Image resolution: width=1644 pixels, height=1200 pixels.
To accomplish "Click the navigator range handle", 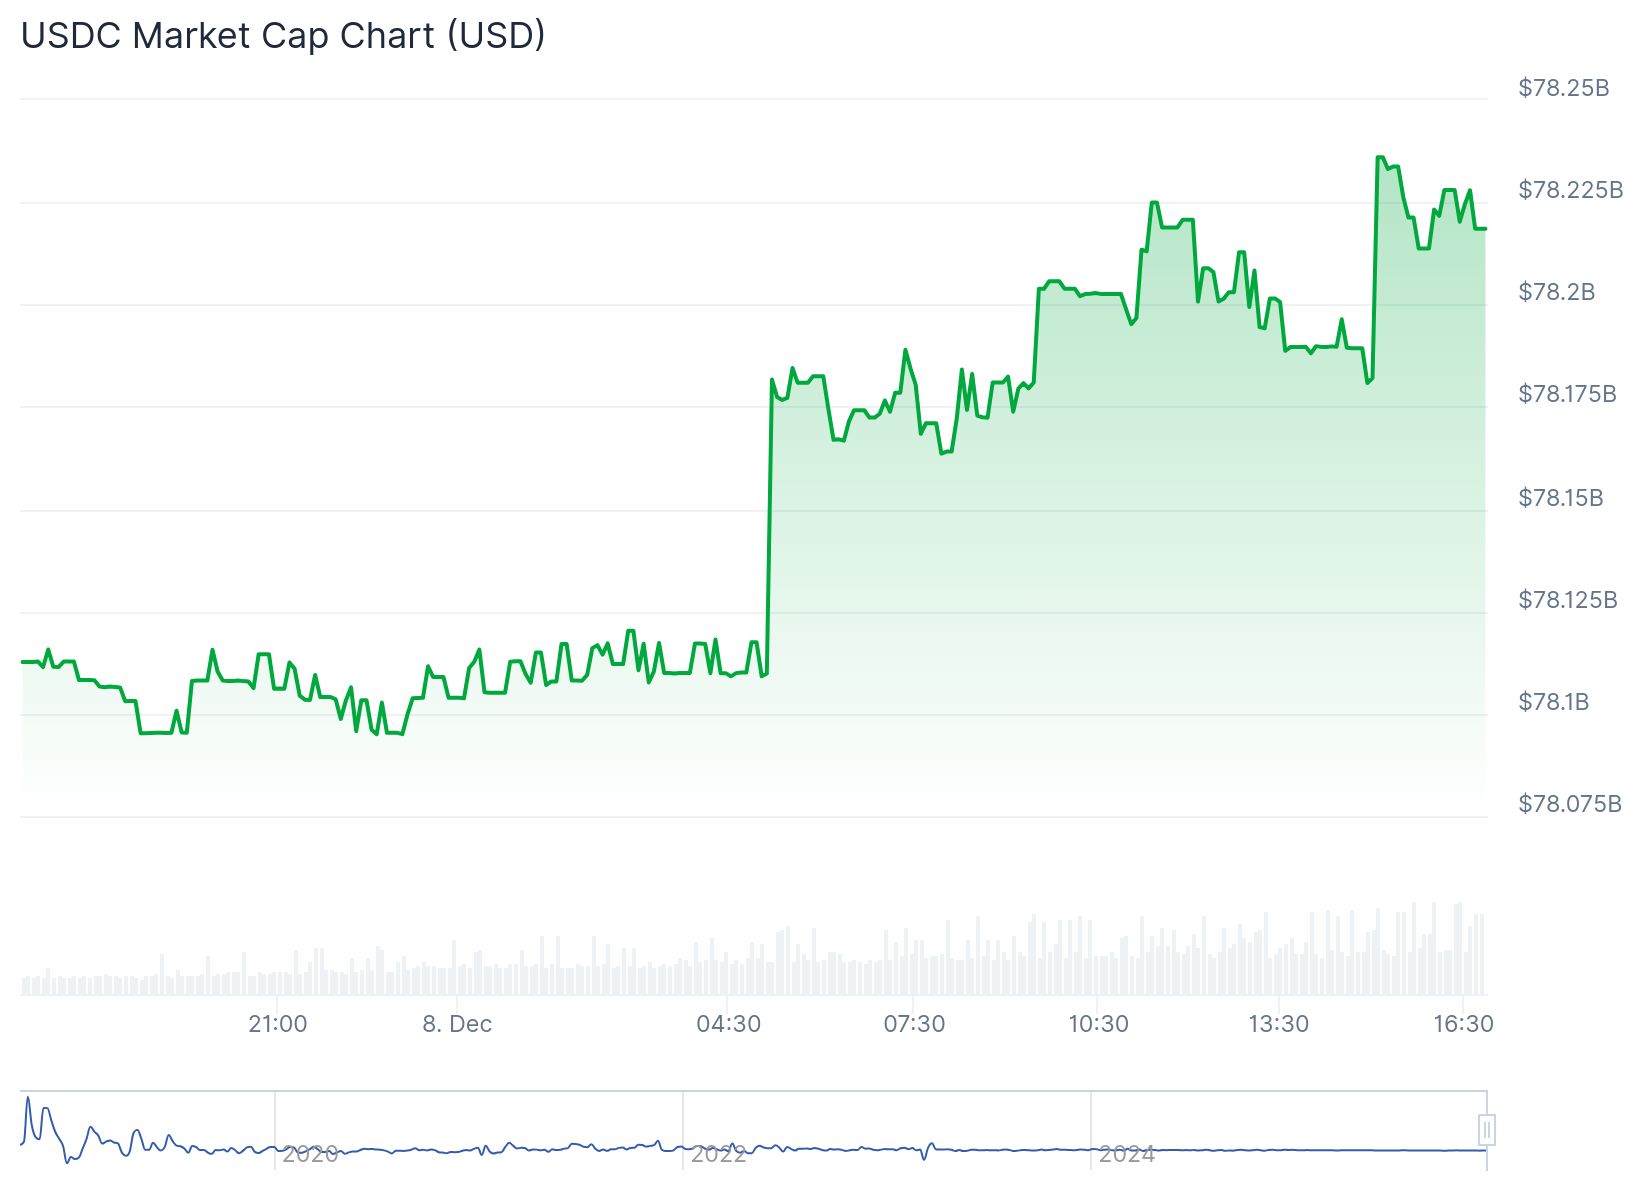I will pos(1486,1130).
